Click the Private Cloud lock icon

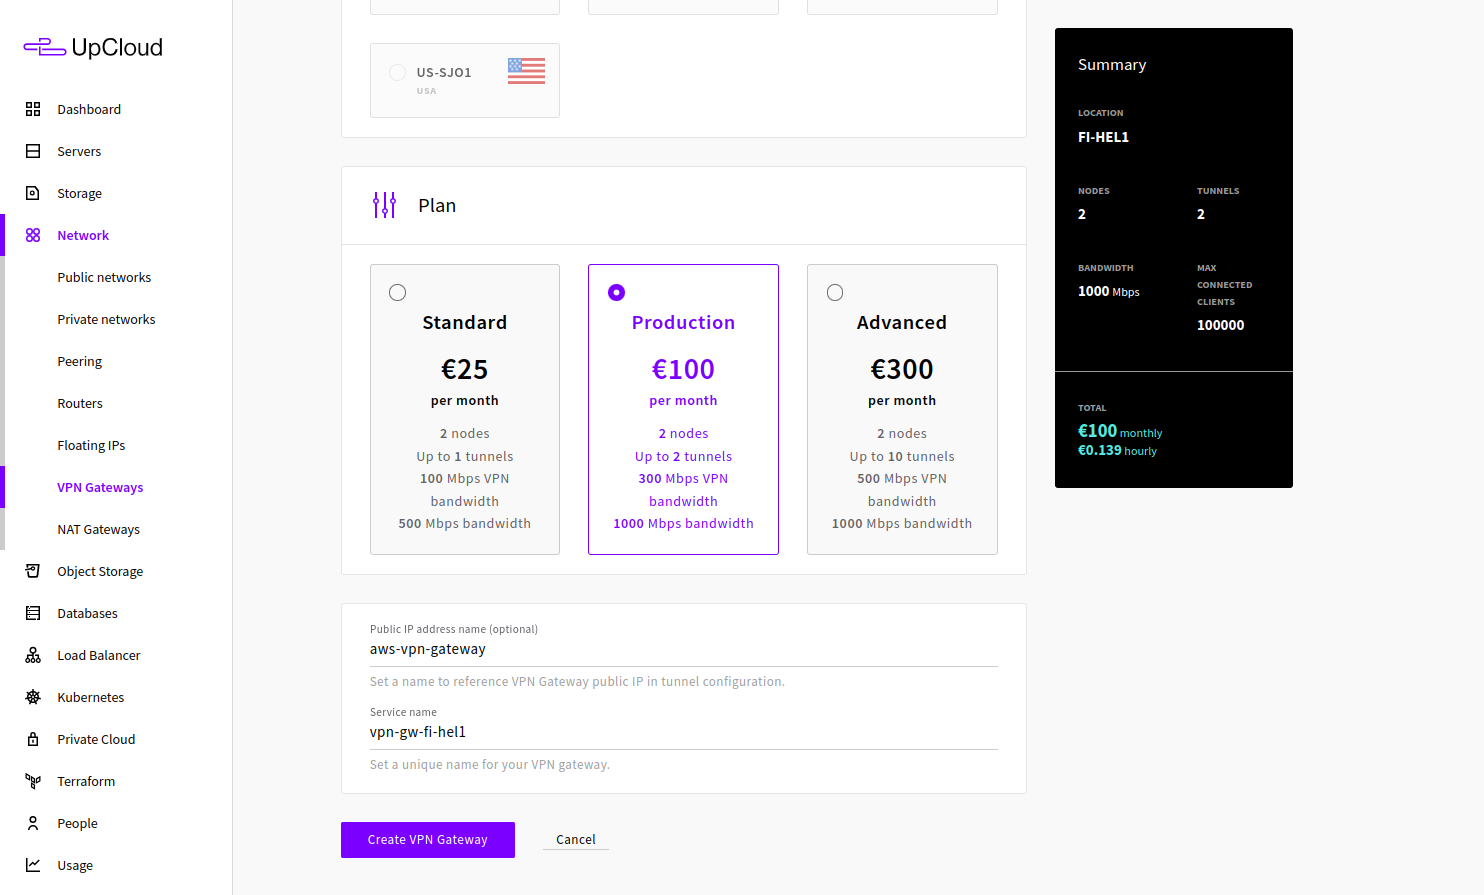[33, 739]
